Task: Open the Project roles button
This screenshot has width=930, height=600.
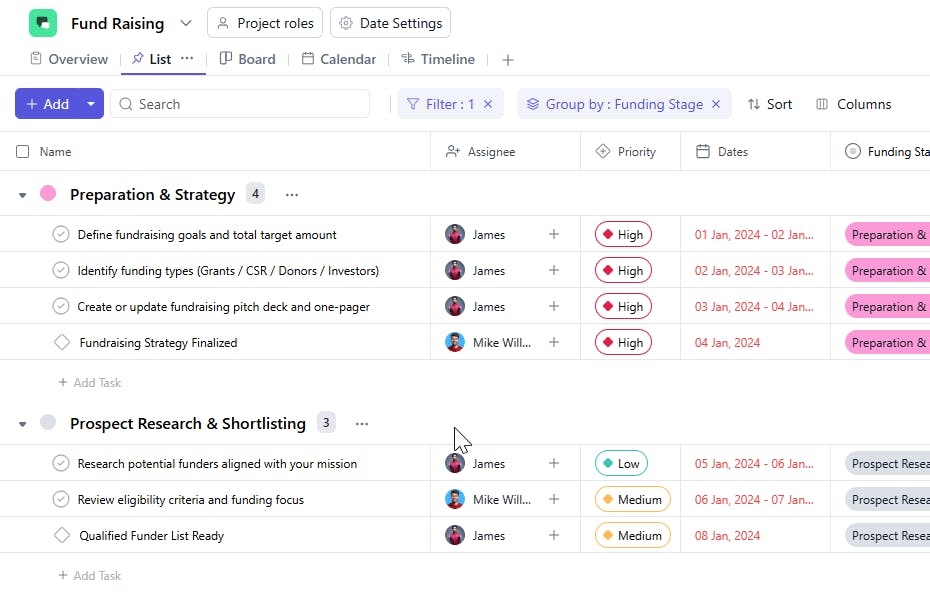Action: coord(265,23)
